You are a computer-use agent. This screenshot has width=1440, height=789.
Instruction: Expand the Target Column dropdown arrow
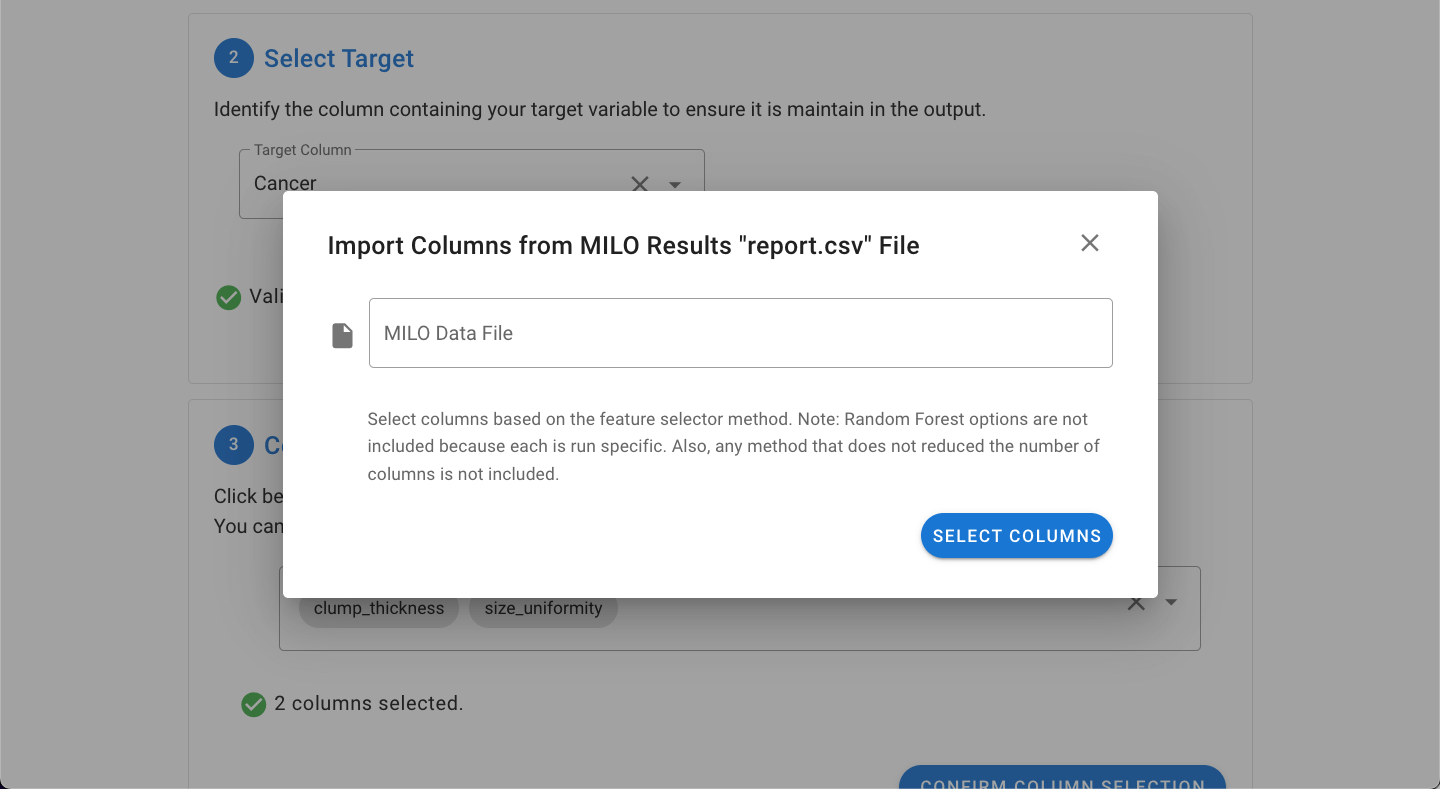pos(675,185)
